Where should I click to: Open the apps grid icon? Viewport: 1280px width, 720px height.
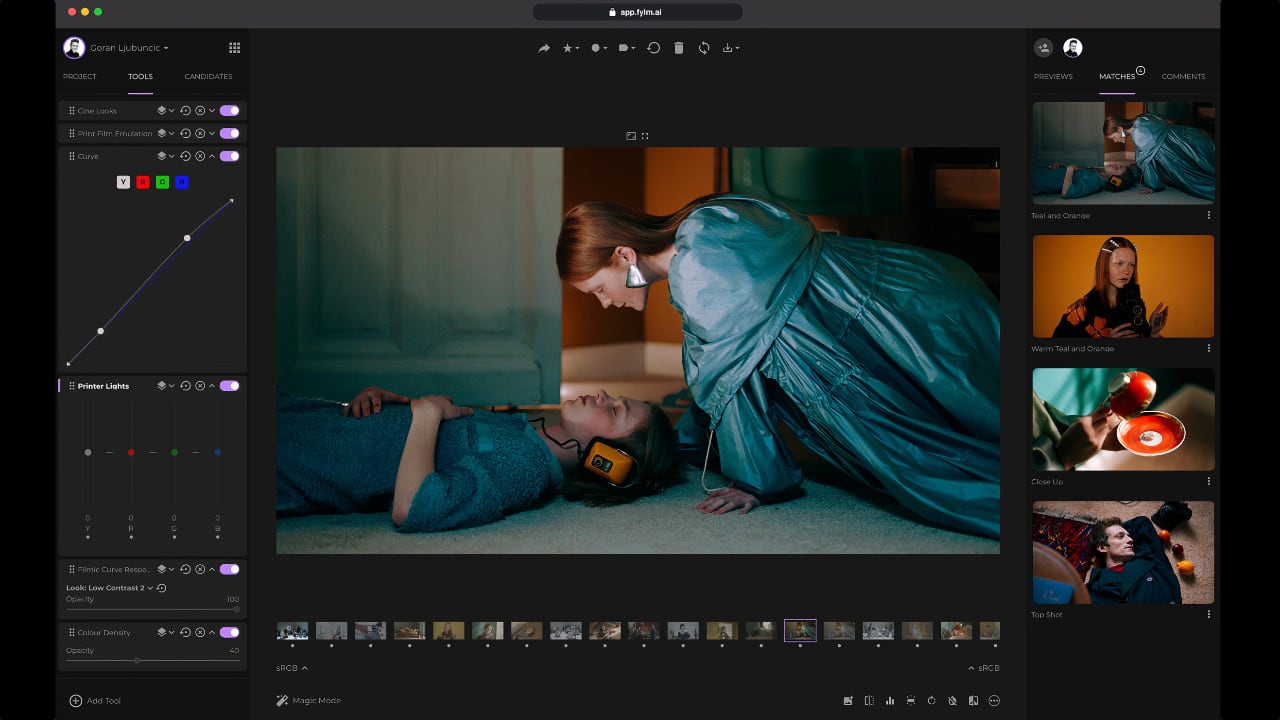(235, 48)
